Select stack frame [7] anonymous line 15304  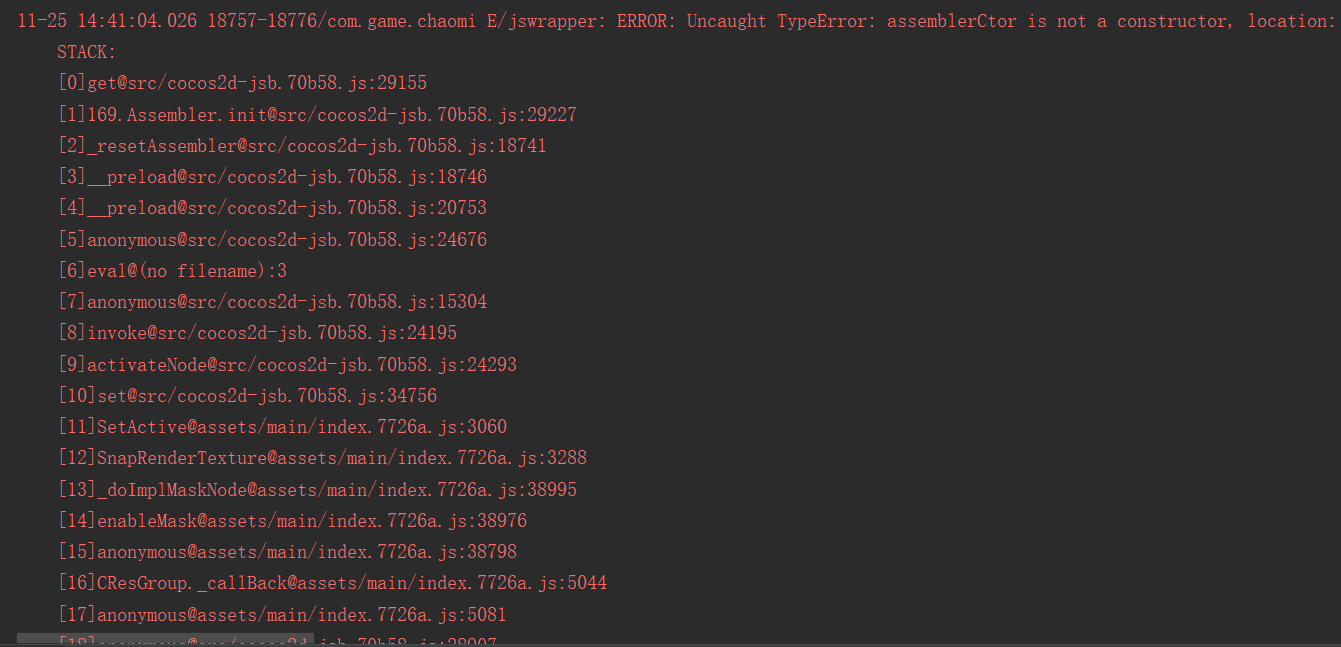tap(272, 302)
